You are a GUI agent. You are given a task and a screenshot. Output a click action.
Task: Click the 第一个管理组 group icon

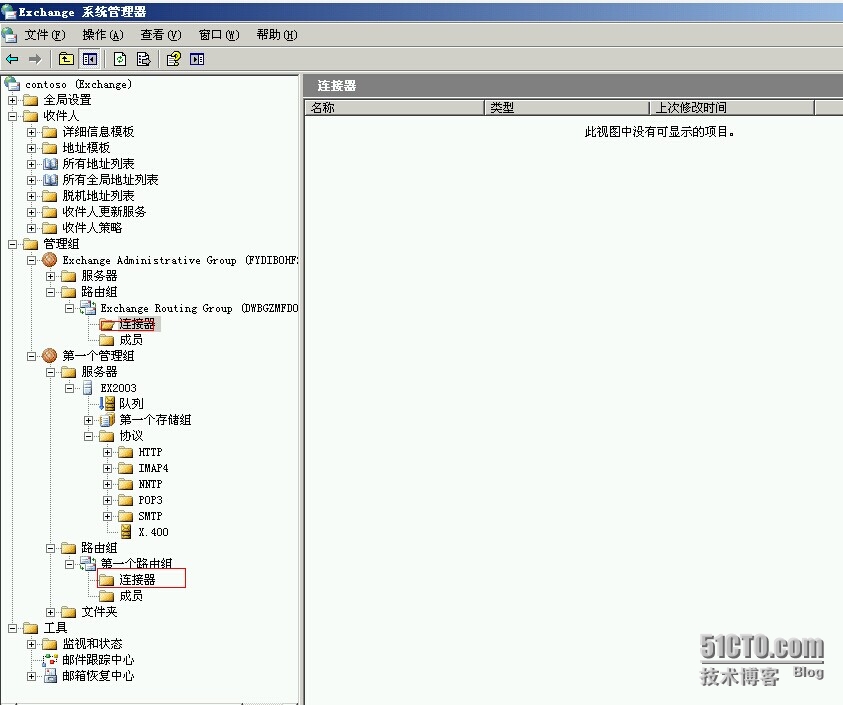(49, 355)
